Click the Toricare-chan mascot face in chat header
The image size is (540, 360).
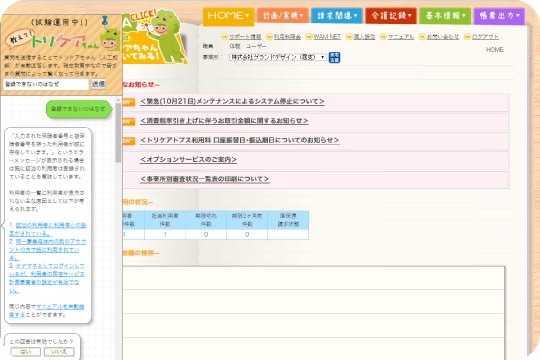click(x=110, y=40)
